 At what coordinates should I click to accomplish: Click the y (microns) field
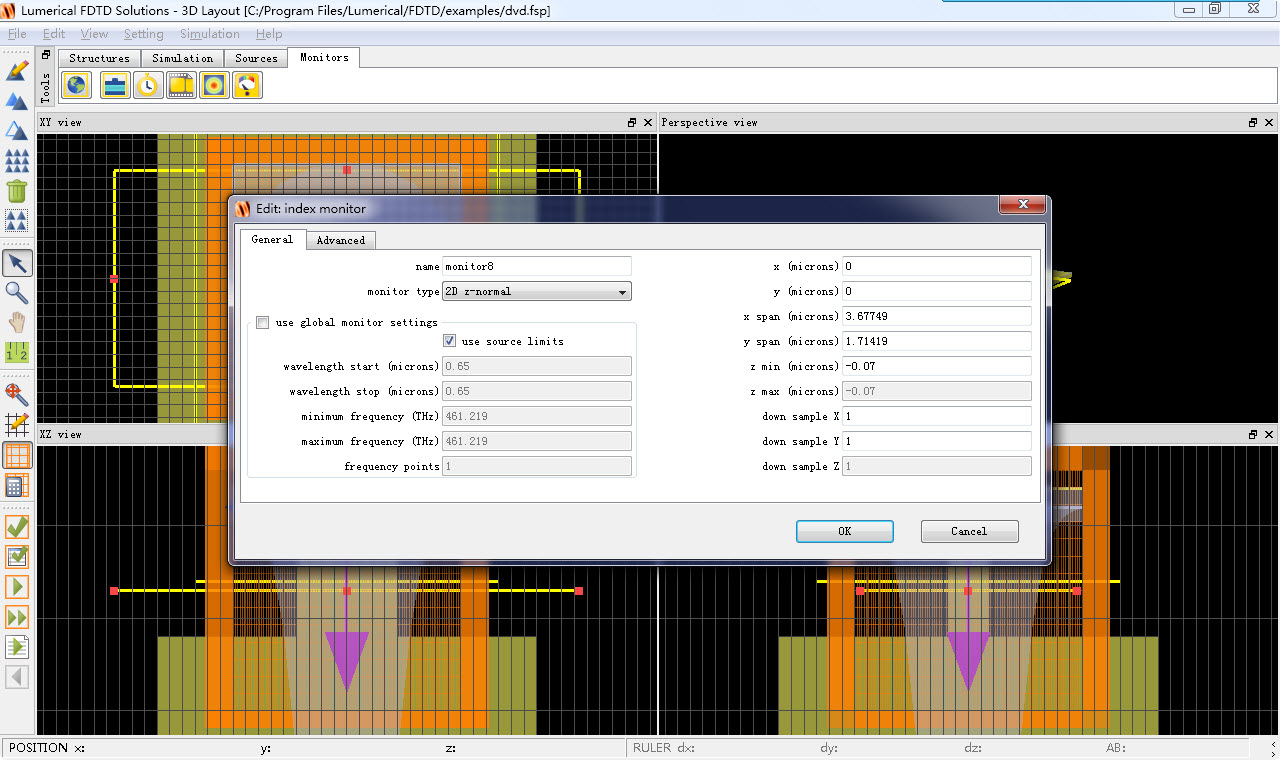936,291
